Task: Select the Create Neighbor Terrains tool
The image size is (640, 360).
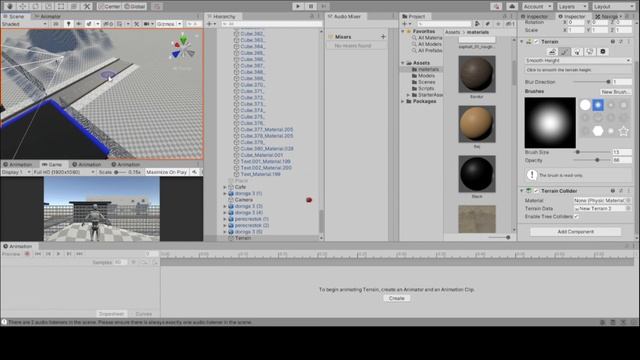Action: 552,52
